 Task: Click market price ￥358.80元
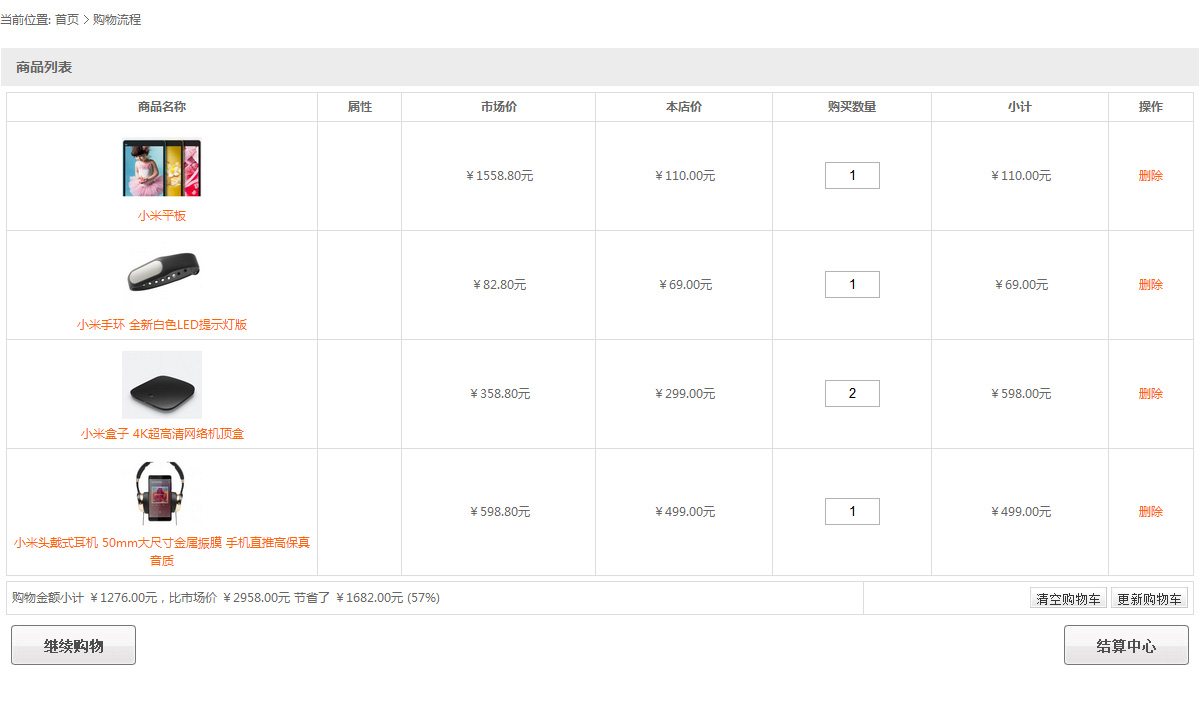click(499, 394)
